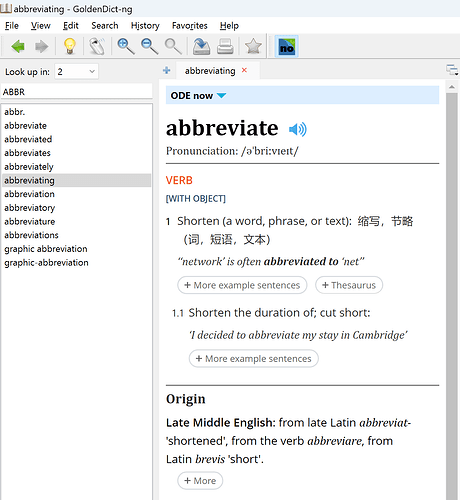The width and height of the screenshot is (460, 500).
Task: Reset zoom with the plain magnifier icon
Action: coord(173,46)
